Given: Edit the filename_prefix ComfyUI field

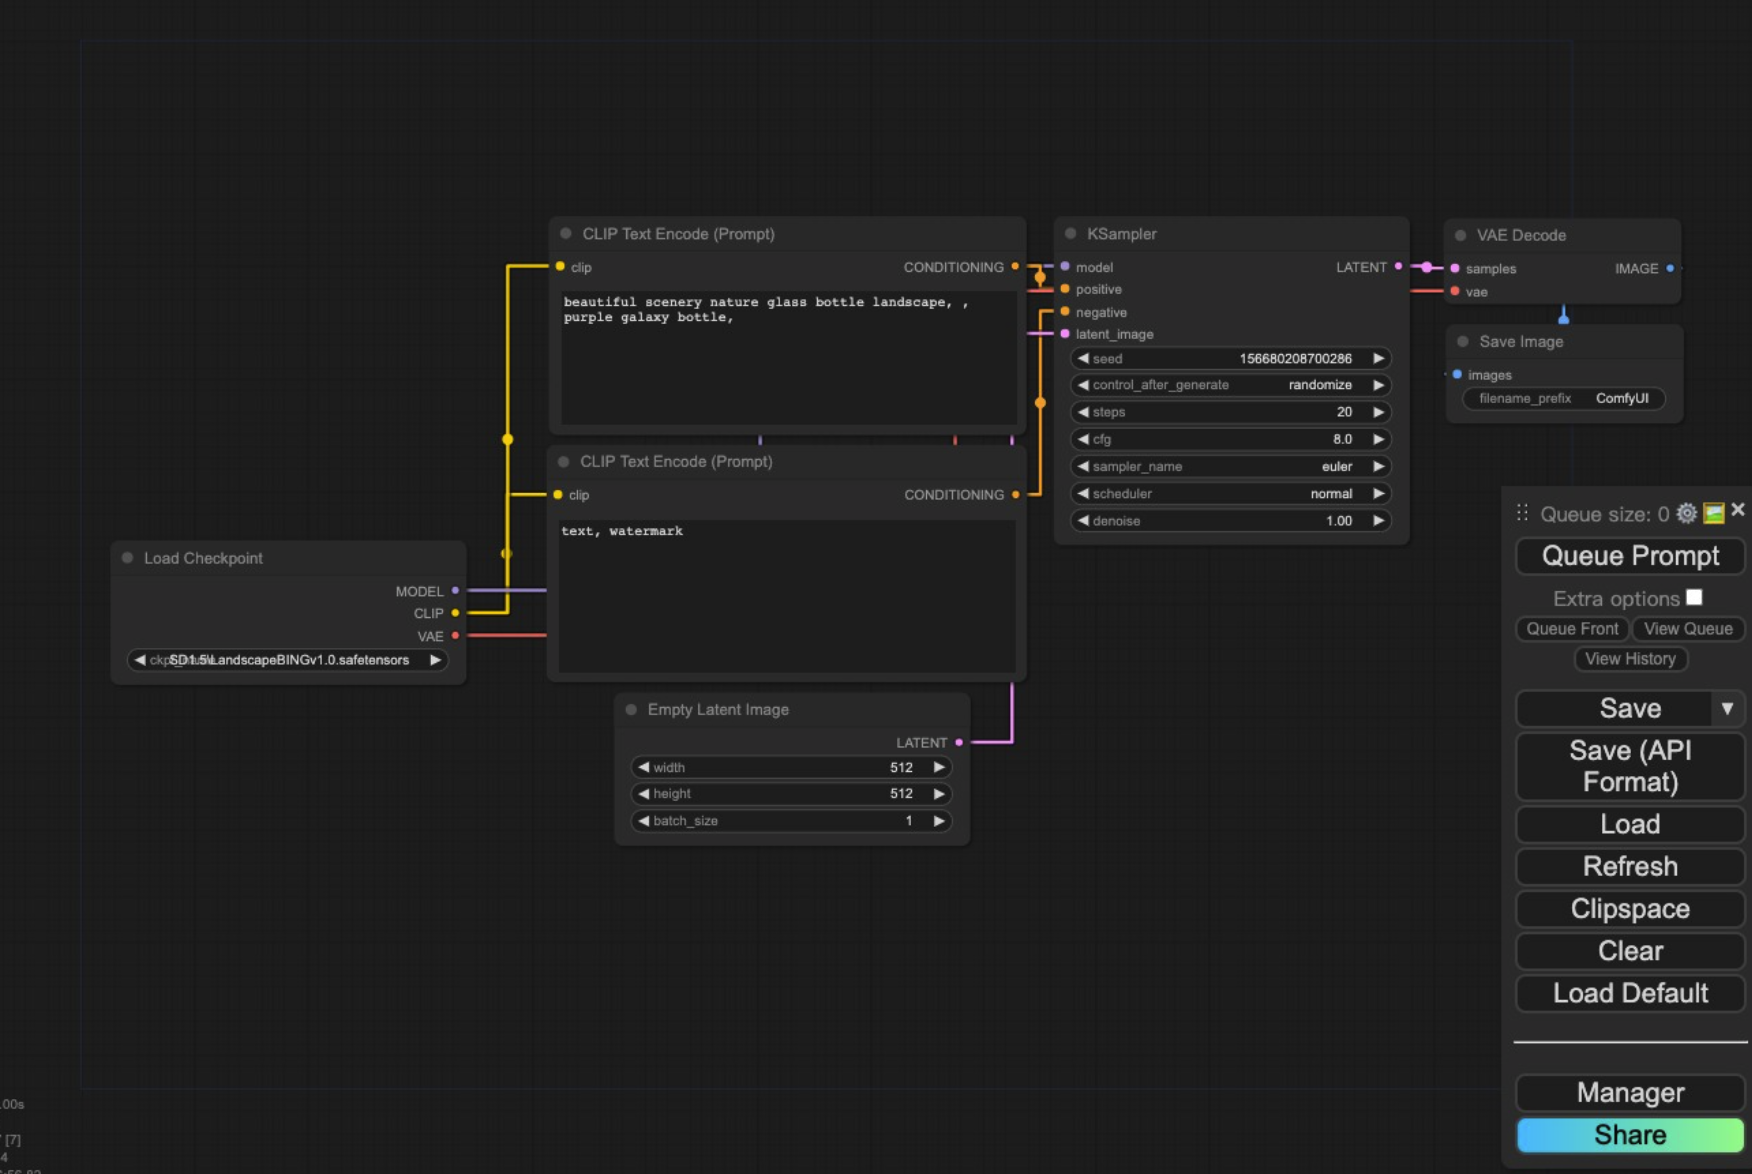Looking at the screenshot, I should point(1564,398).
